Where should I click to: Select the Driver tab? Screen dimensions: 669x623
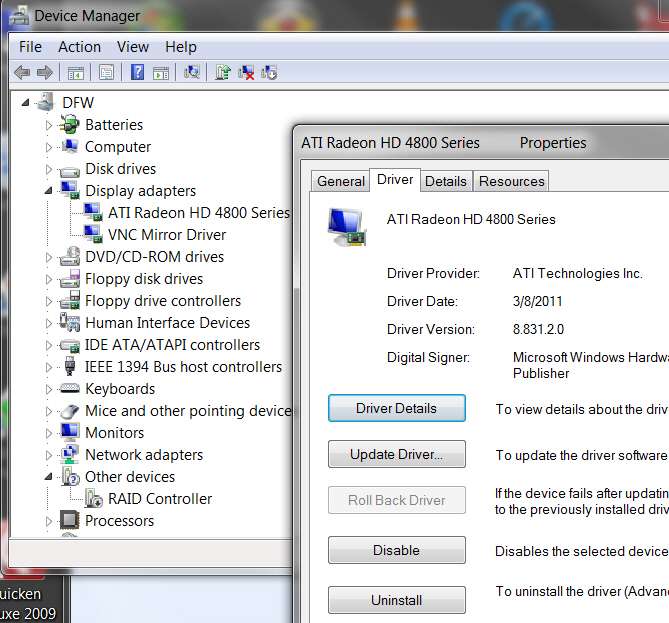click(395, 179)
